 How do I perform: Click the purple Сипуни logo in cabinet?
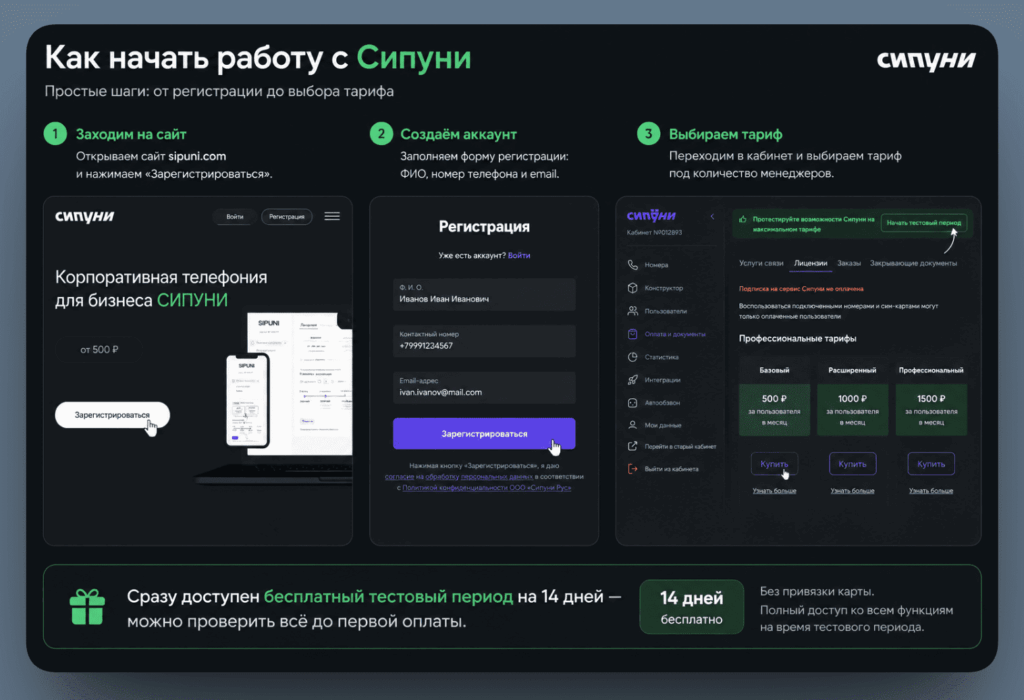pos(651,215)
